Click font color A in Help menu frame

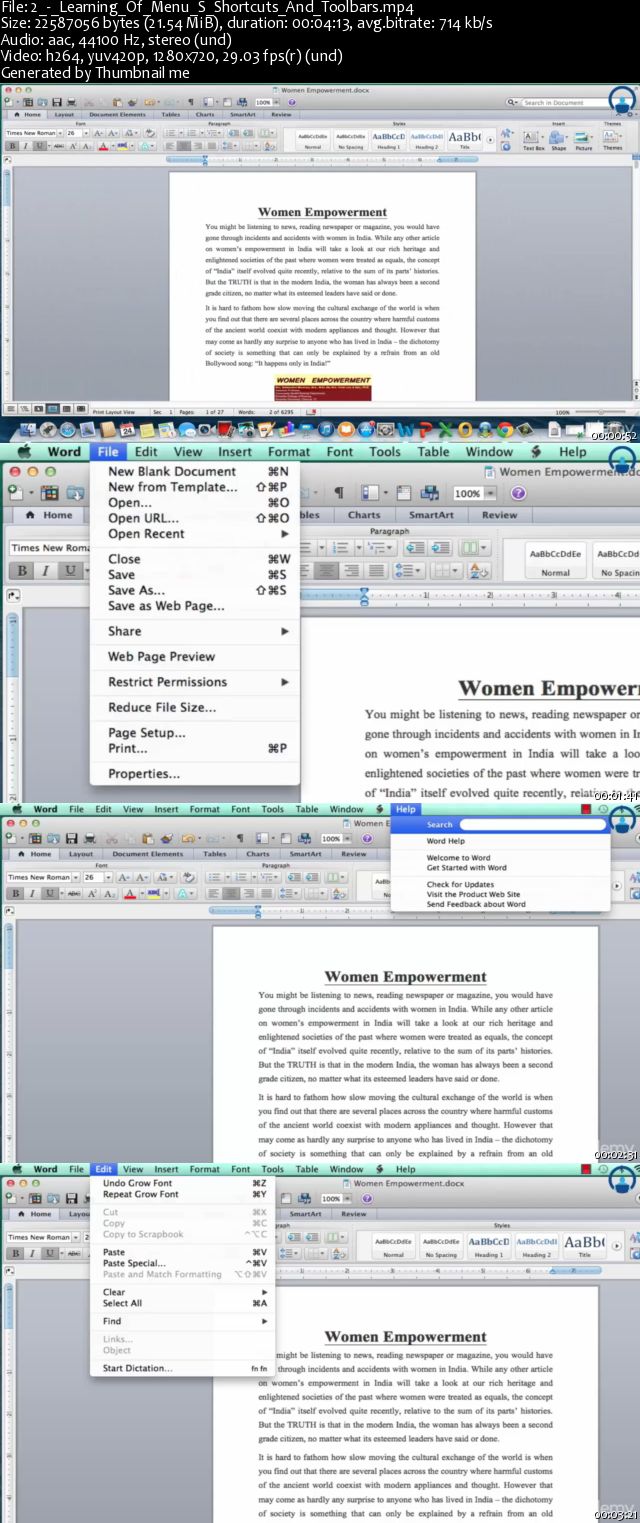132,893
